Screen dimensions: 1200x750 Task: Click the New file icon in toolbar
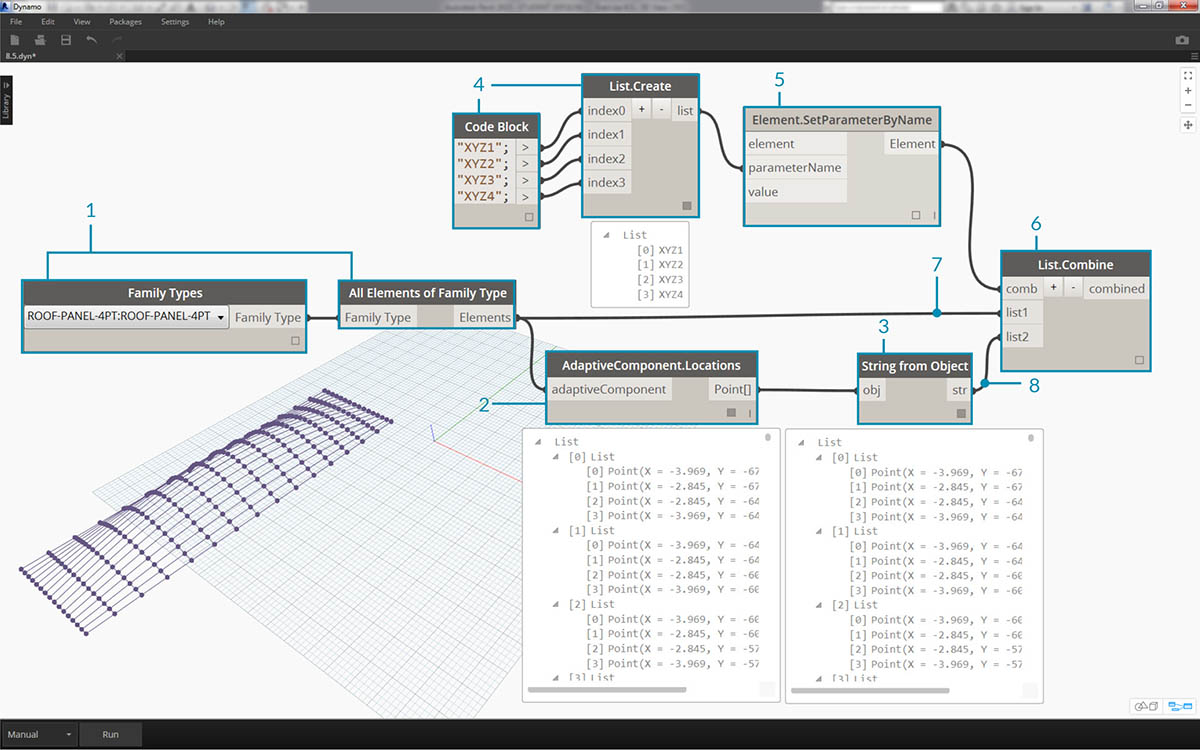pos(15,40)
